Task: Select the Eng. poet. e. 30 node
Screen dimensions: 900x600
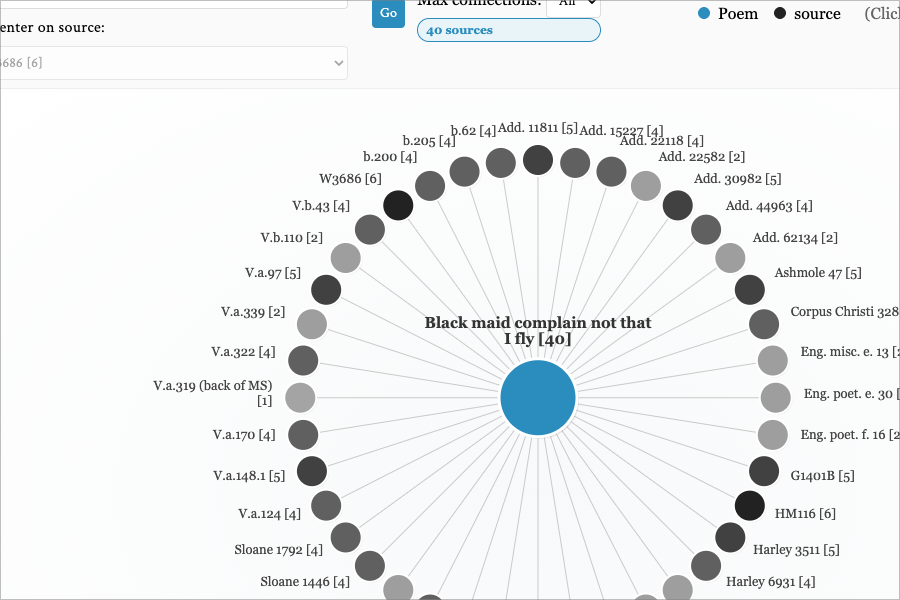Action: (775, 397)
